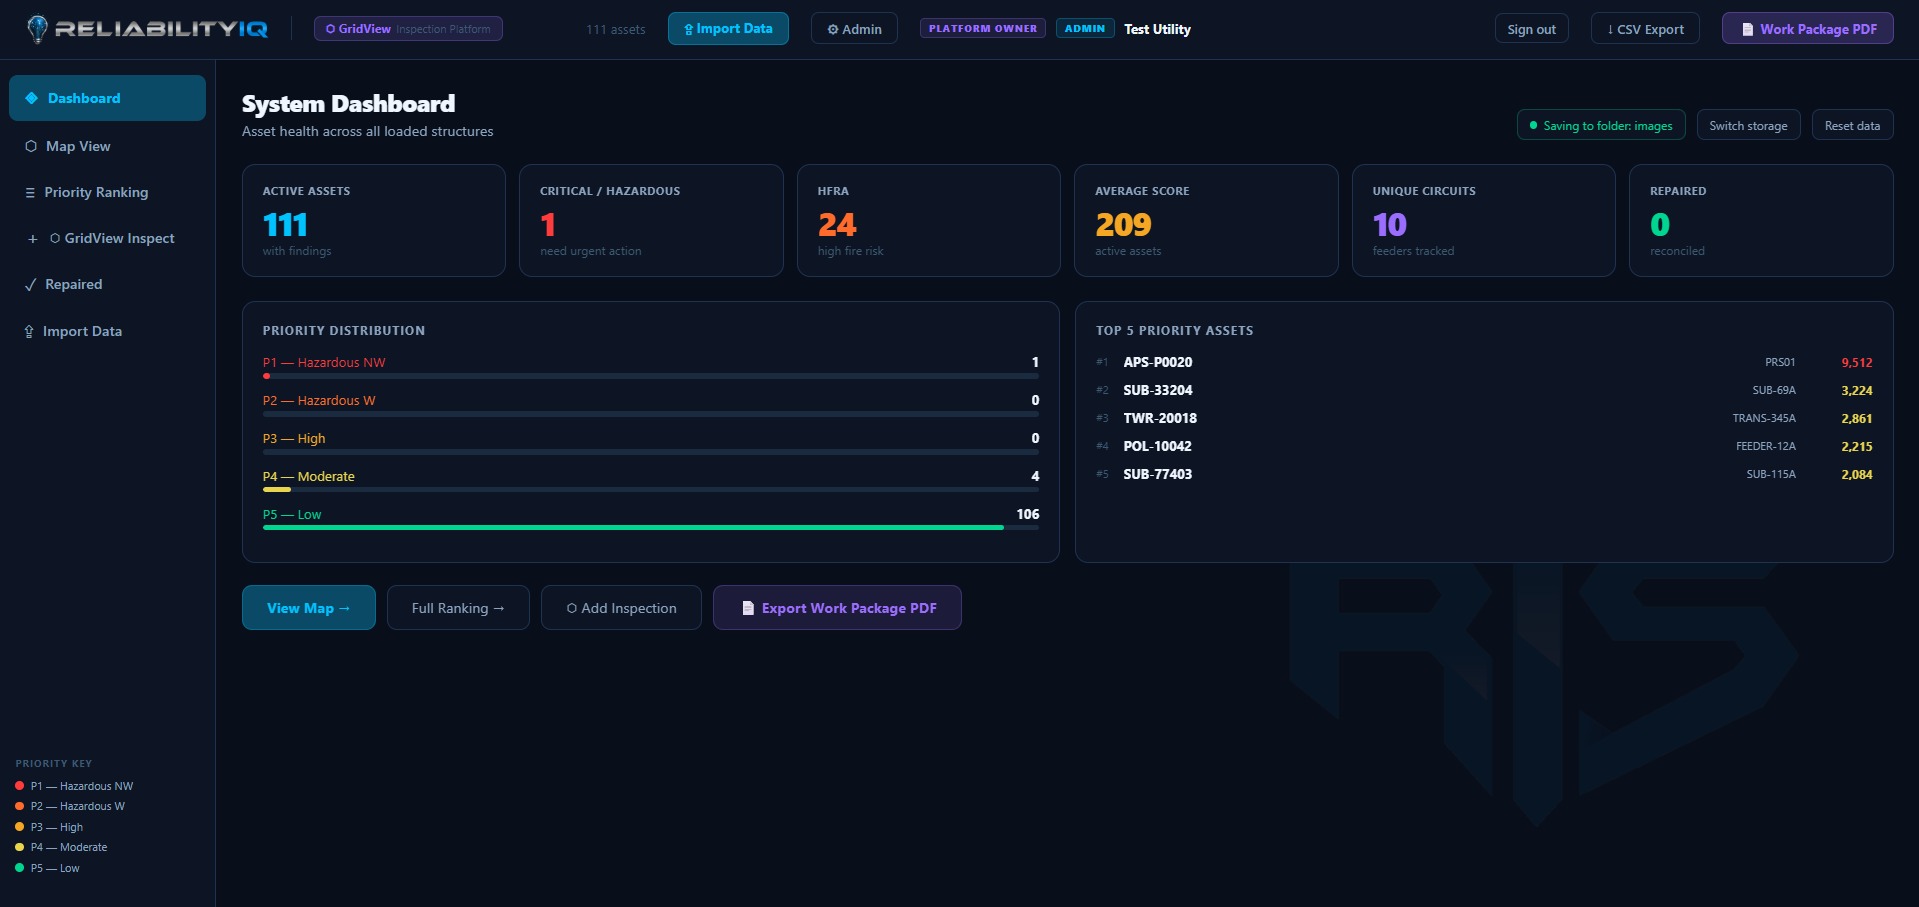Click the PLATFORM OWNER badge

click(983, 29)
